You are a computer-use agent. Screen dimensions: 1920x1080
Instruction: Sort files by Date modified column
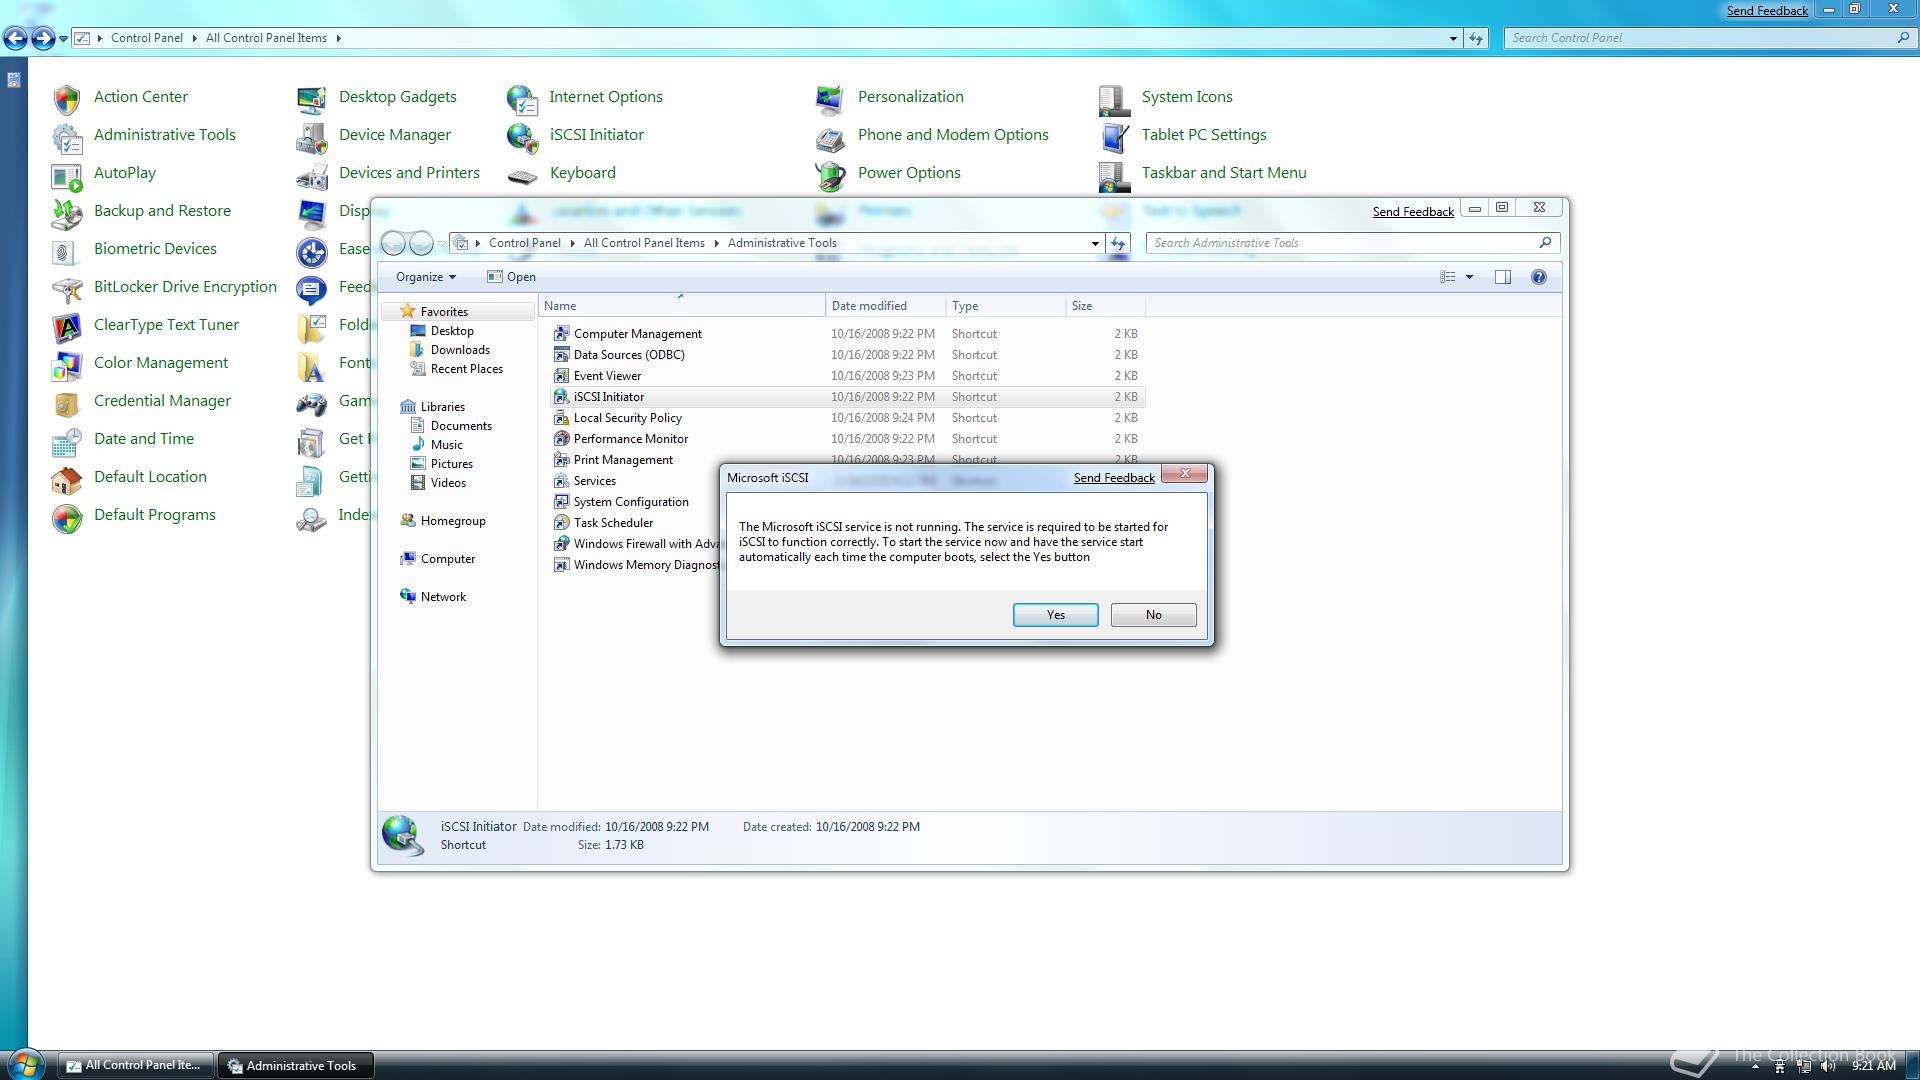point(885,306)
